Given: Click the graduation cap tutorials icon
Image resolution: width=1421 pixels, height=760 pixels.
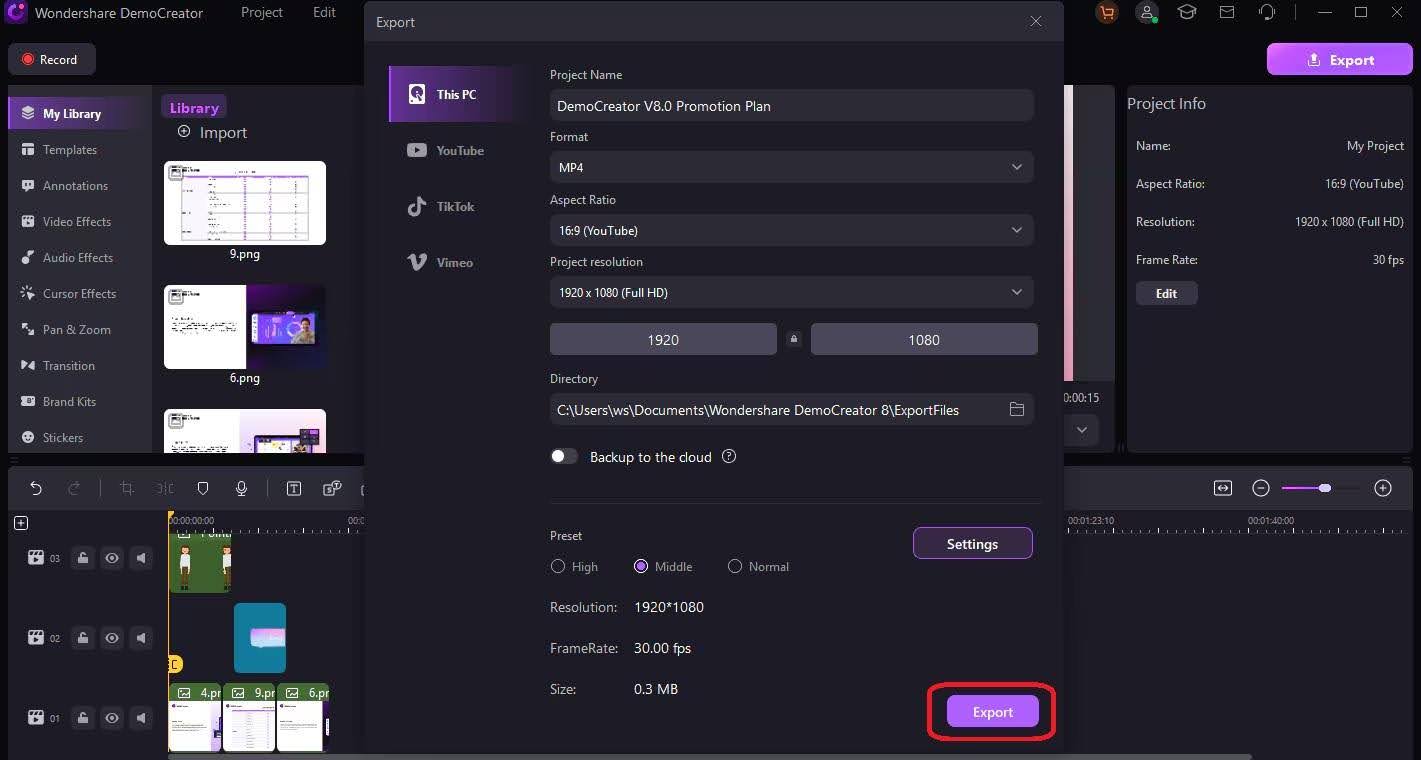Looking at the screenshot, I should (1186, 13).
